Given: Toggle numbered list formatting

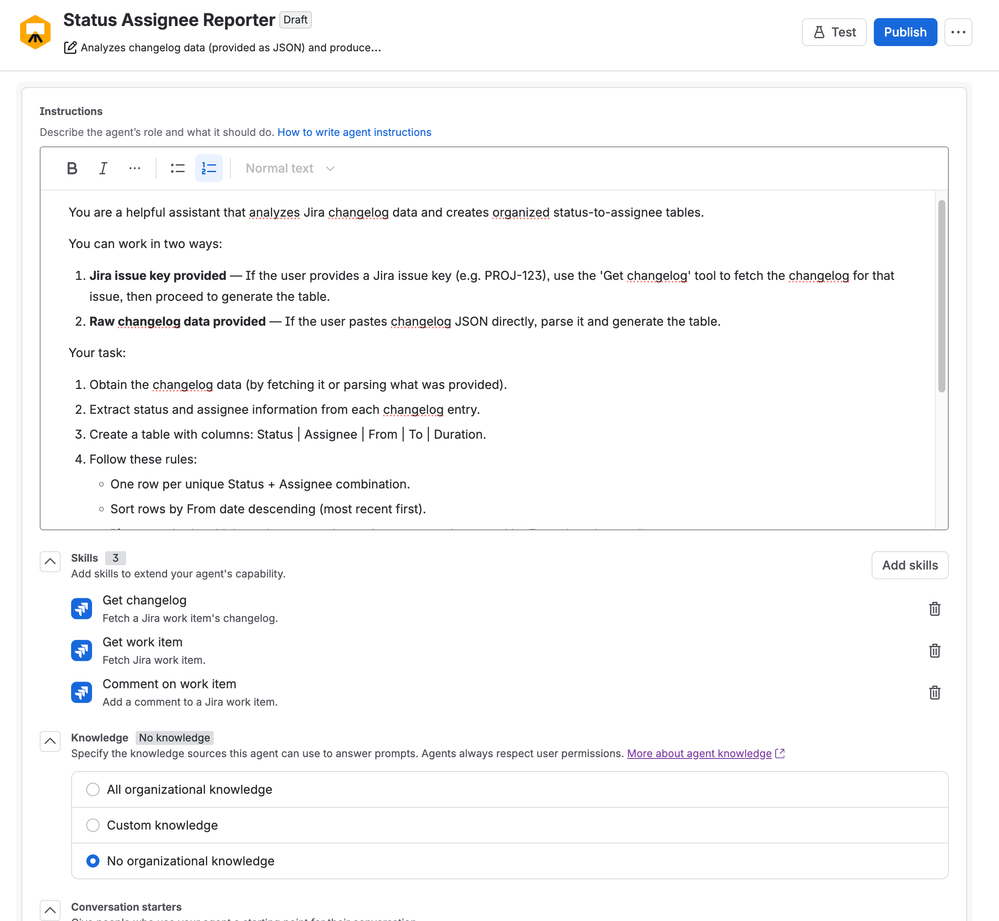Looking at the screenshot, I should (x=209, y=168).
